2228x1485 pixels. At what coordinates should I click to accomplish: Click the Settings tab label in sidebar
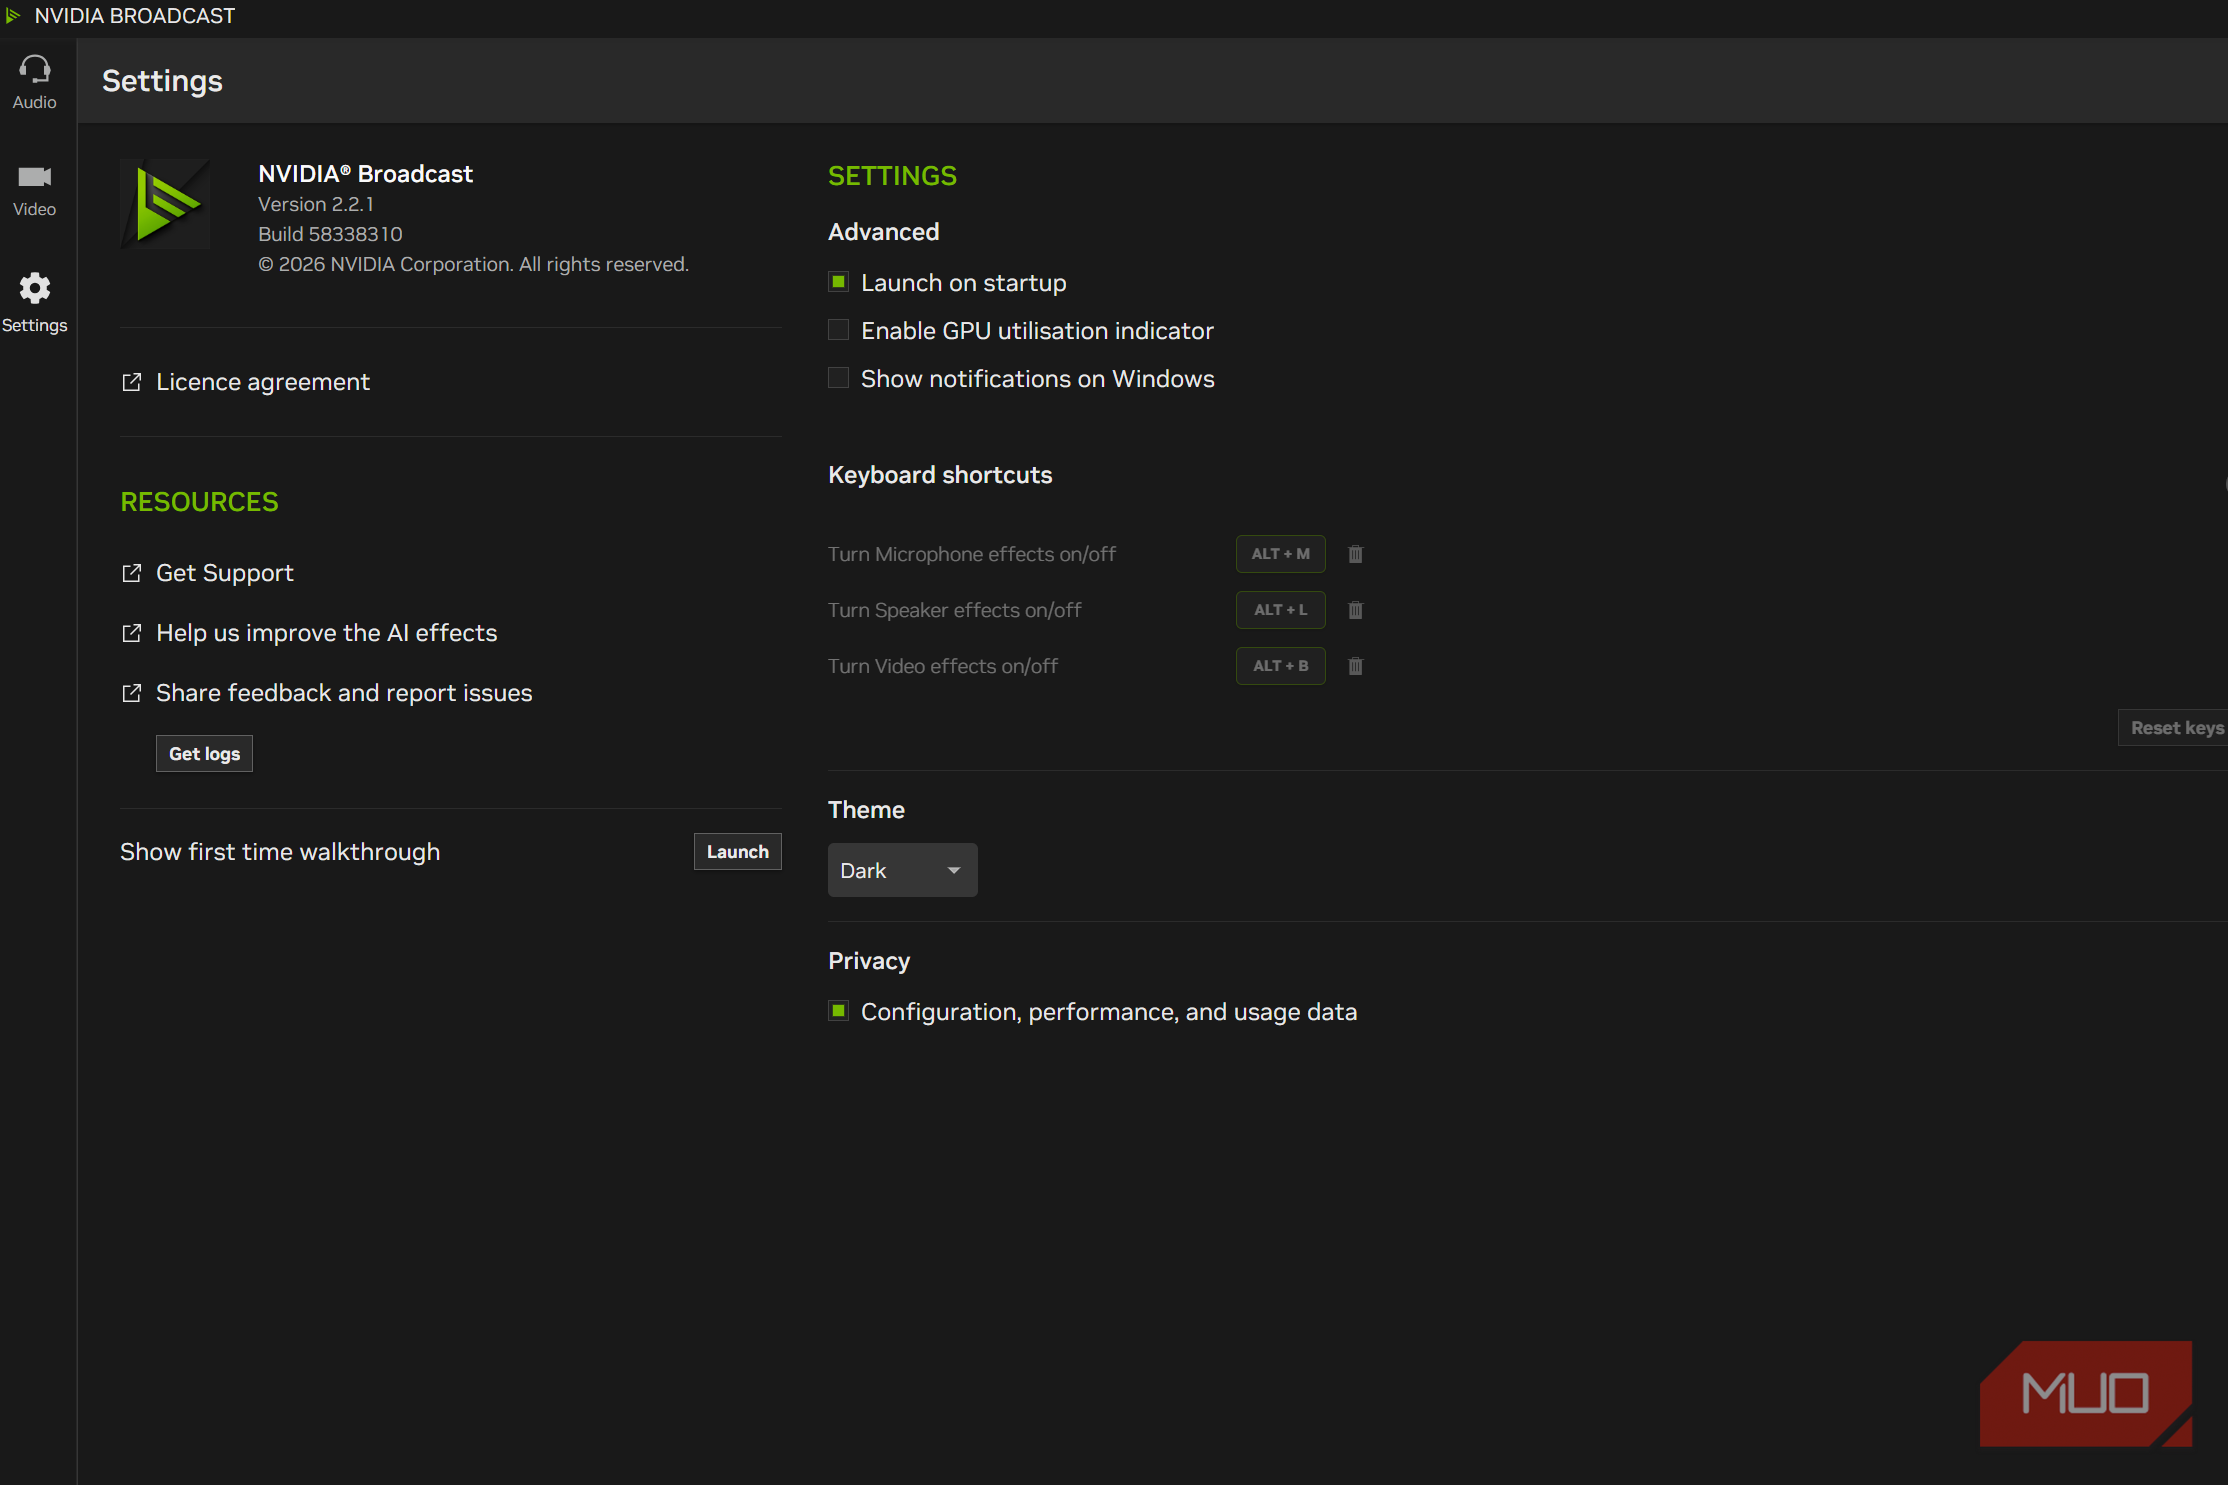coord(35,325)
